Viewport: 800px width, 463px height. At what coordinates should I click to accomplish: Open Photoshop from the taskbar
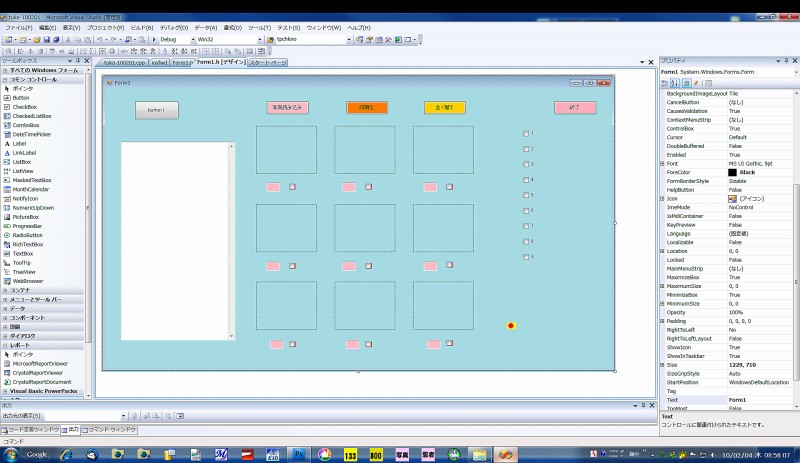pyautogui.click(x=298, y=454)
